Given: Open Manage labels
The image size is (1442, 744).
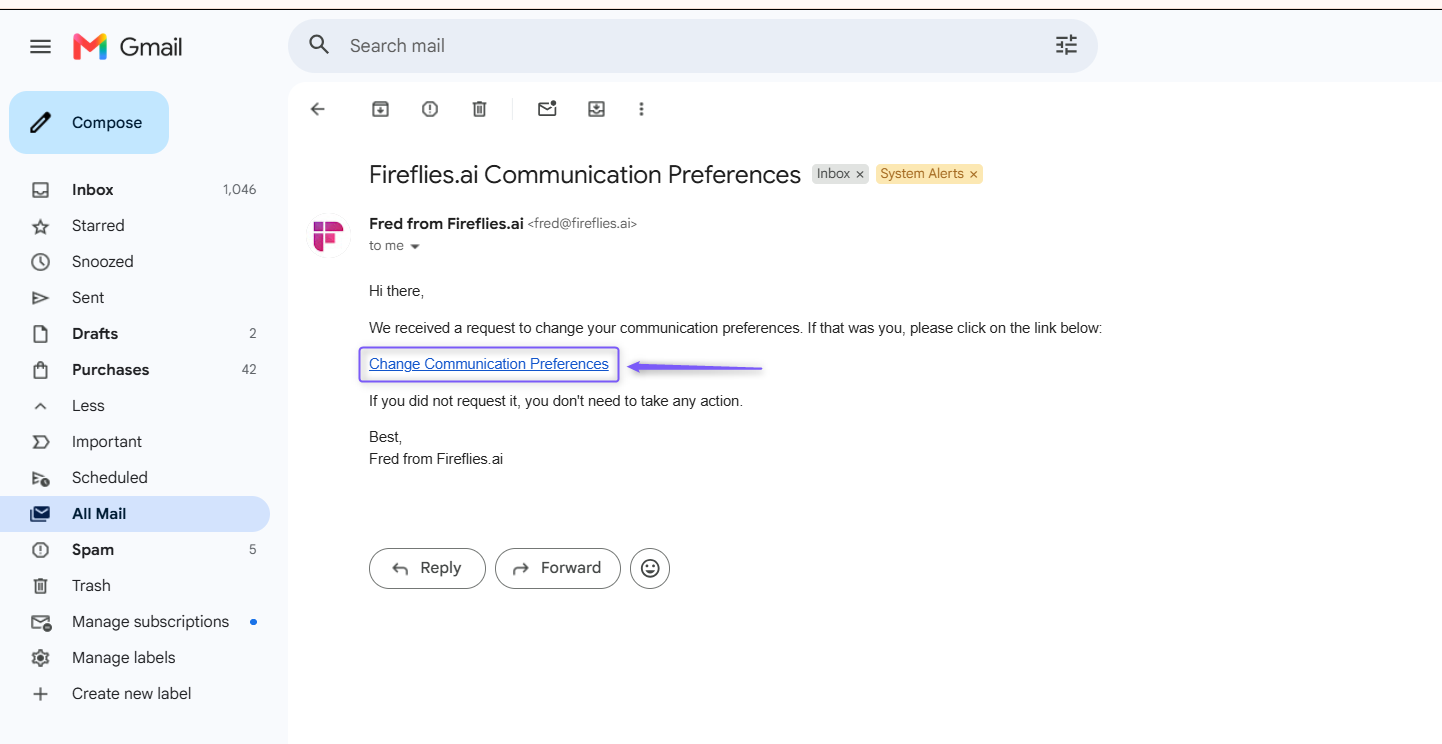Looking at the screenshot, I should (135, 658).
